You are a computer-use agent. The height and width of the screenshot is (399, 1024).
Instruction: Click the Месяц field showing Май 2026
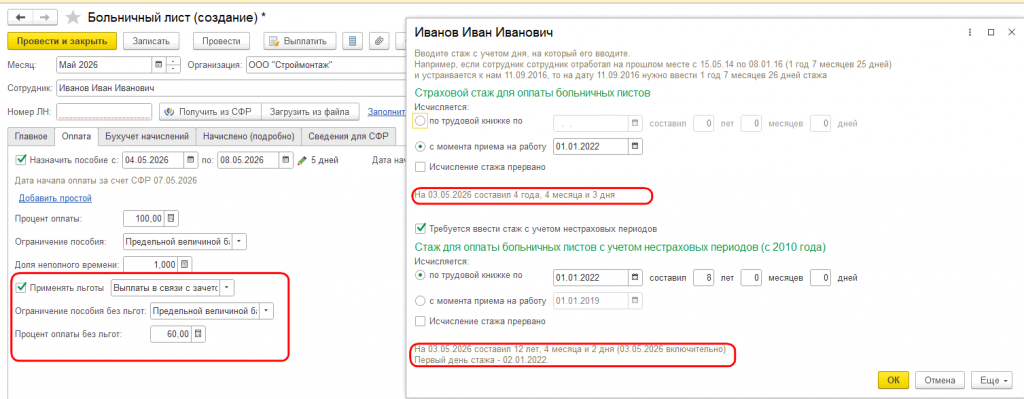pos(104,65)
